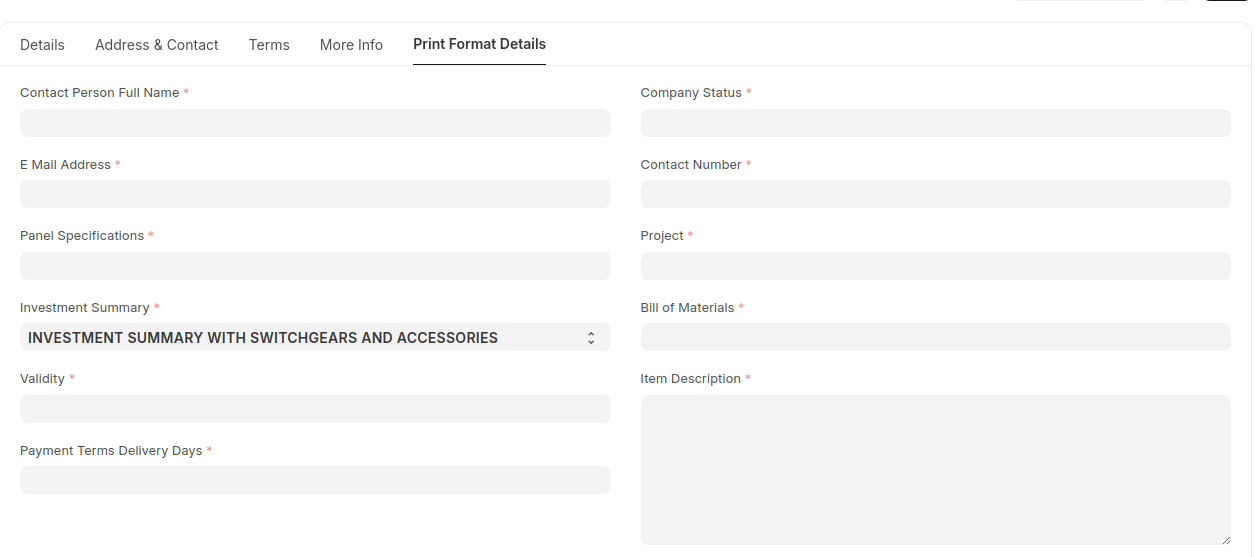Select the E Mail Address input
Screen dimensions: 1255x557
[315, 194]
